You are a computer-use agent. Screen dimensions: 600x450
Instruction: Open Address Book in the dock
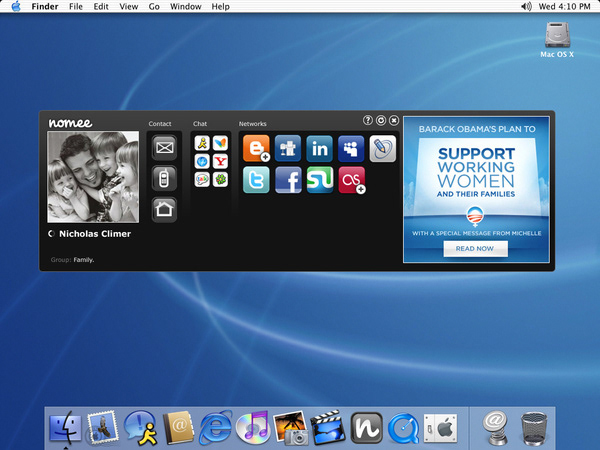pyautogui.click(x=178, y=428)
